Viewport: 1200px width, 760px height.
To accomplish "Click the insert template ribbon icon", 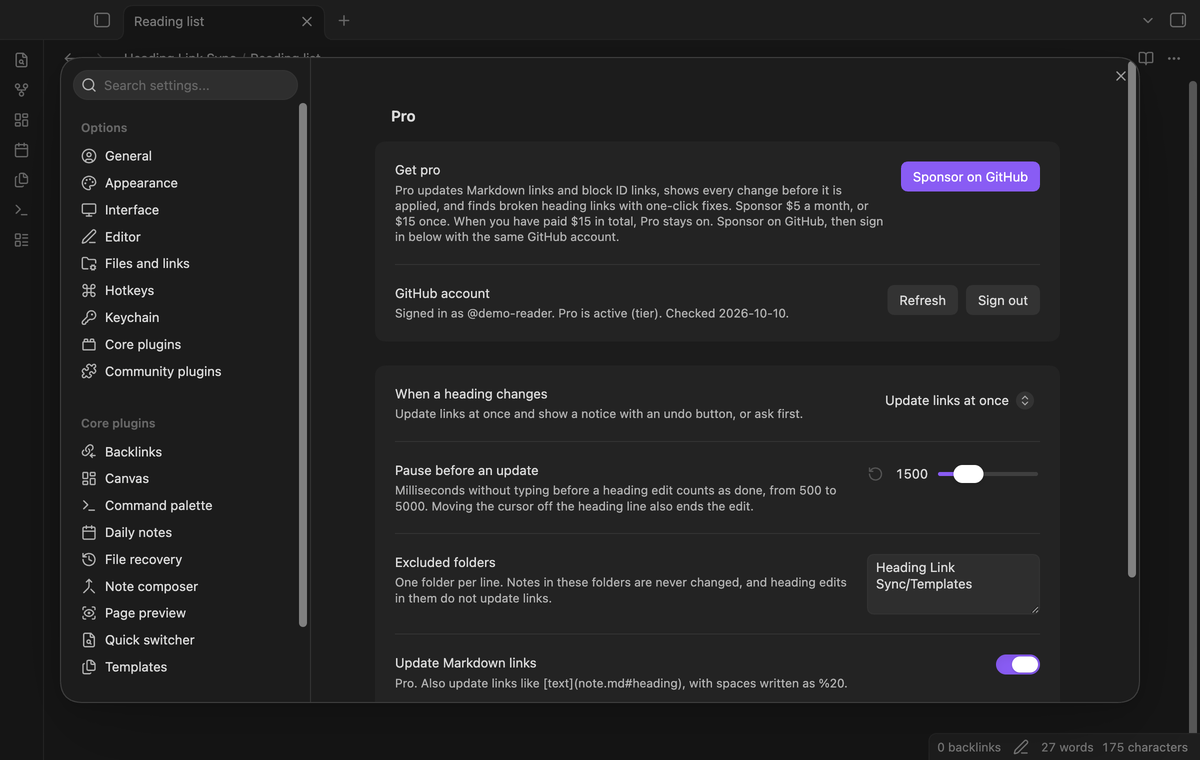I will [21, 180].
